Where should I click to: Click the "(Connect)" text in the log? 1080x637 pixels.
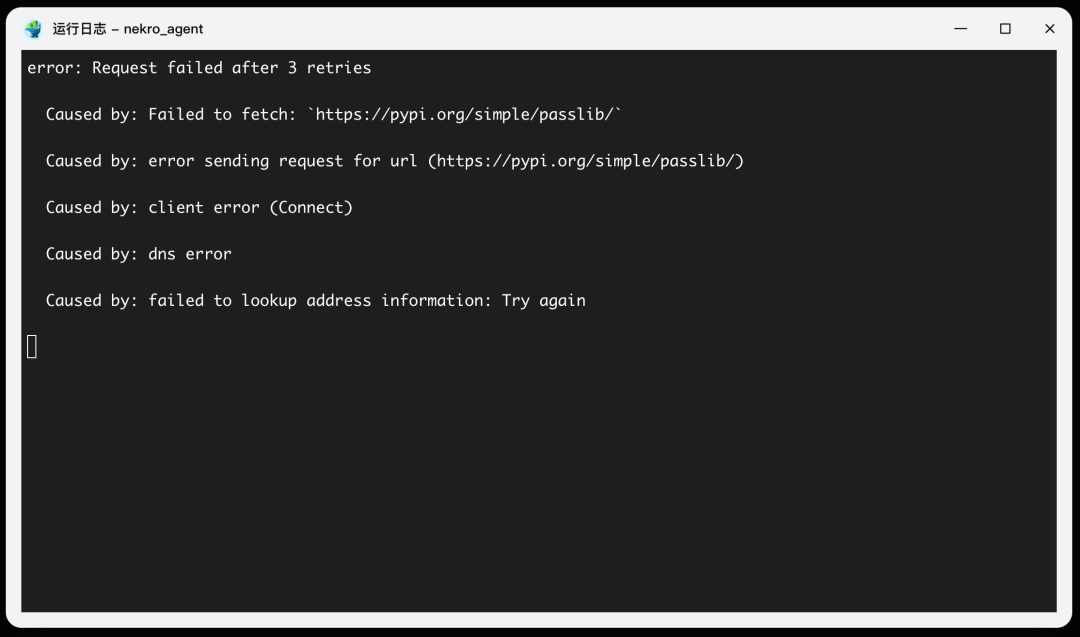coord(311,208)
